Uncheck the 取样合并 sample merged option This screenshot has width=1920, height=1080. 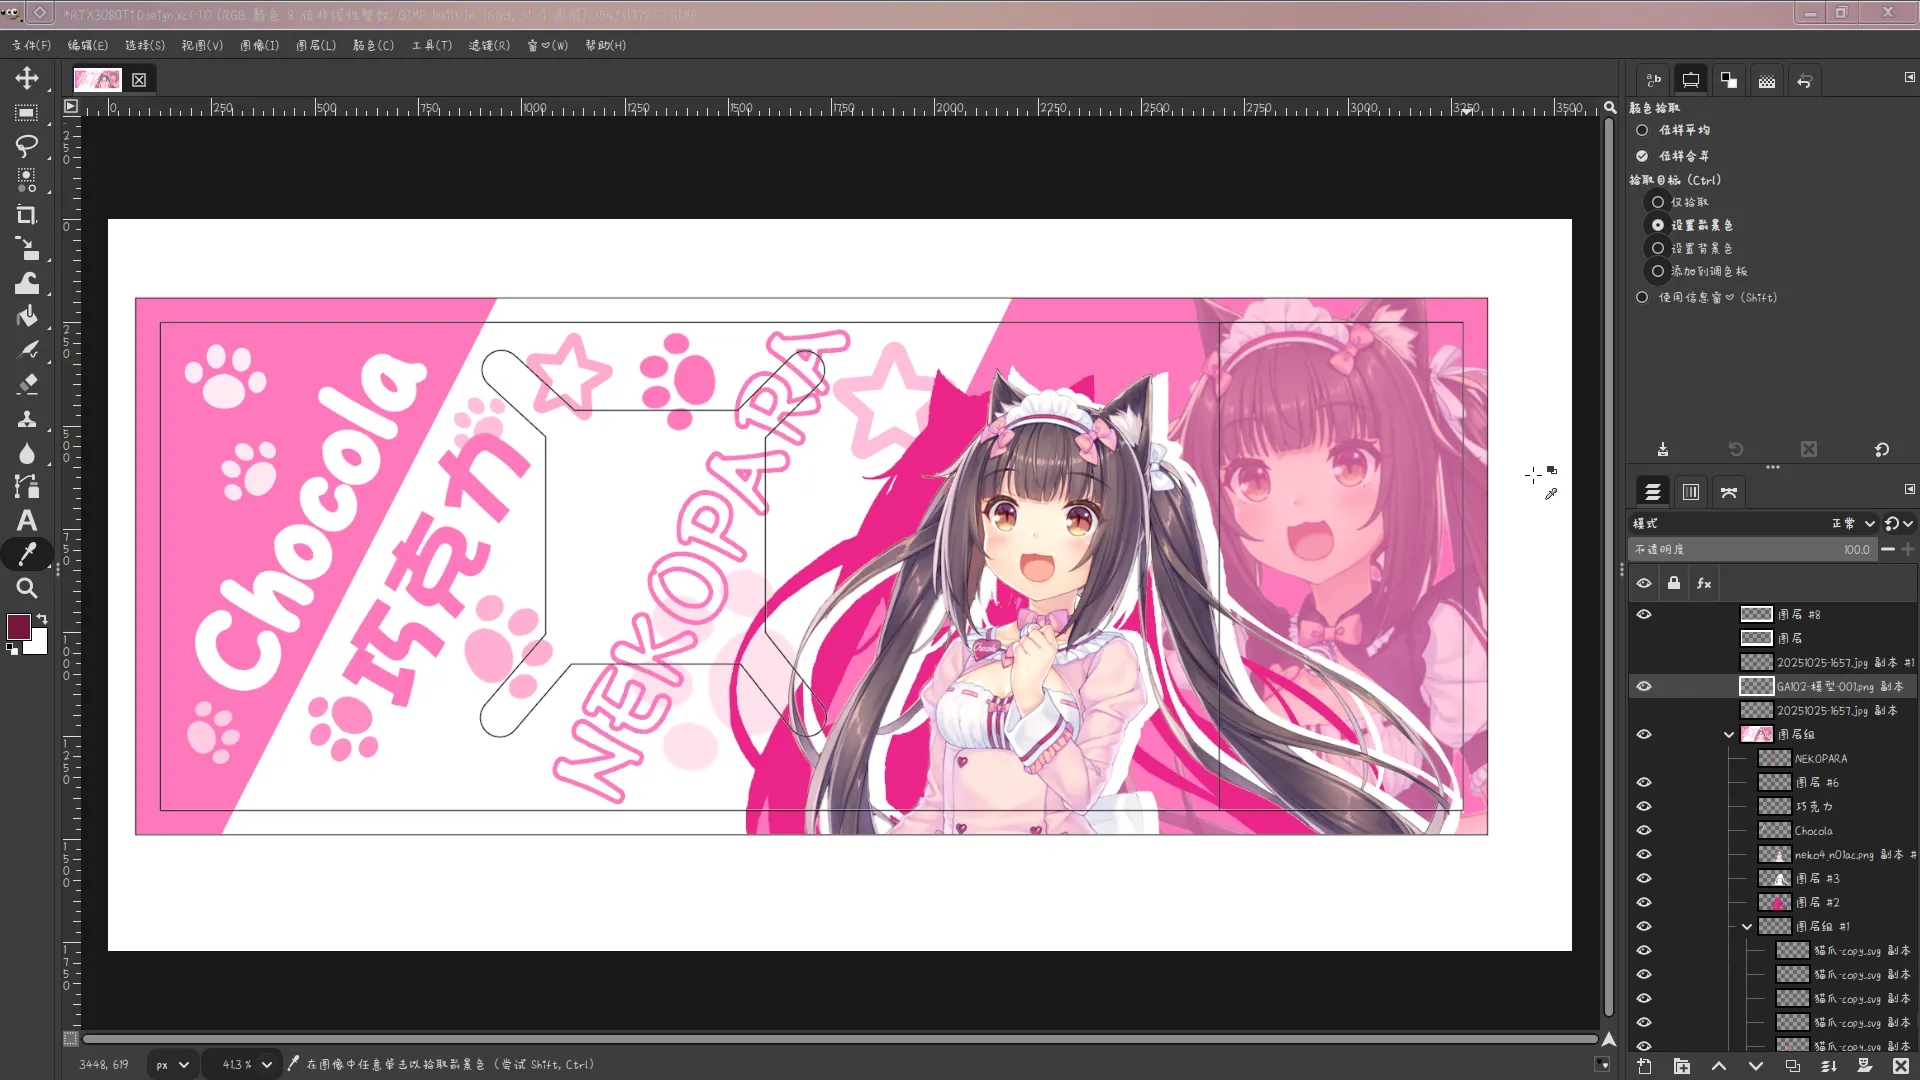pos(1642,156)
